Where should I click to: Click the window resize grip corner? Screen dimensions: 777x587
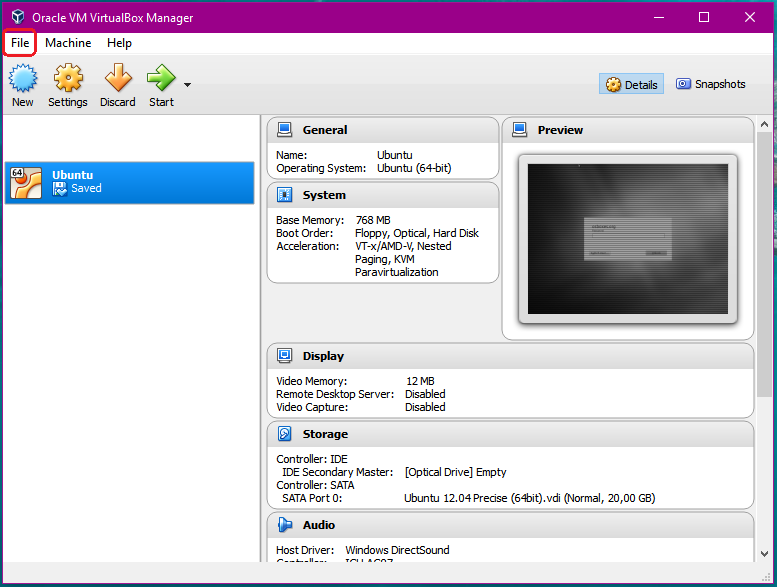[766, 577]
